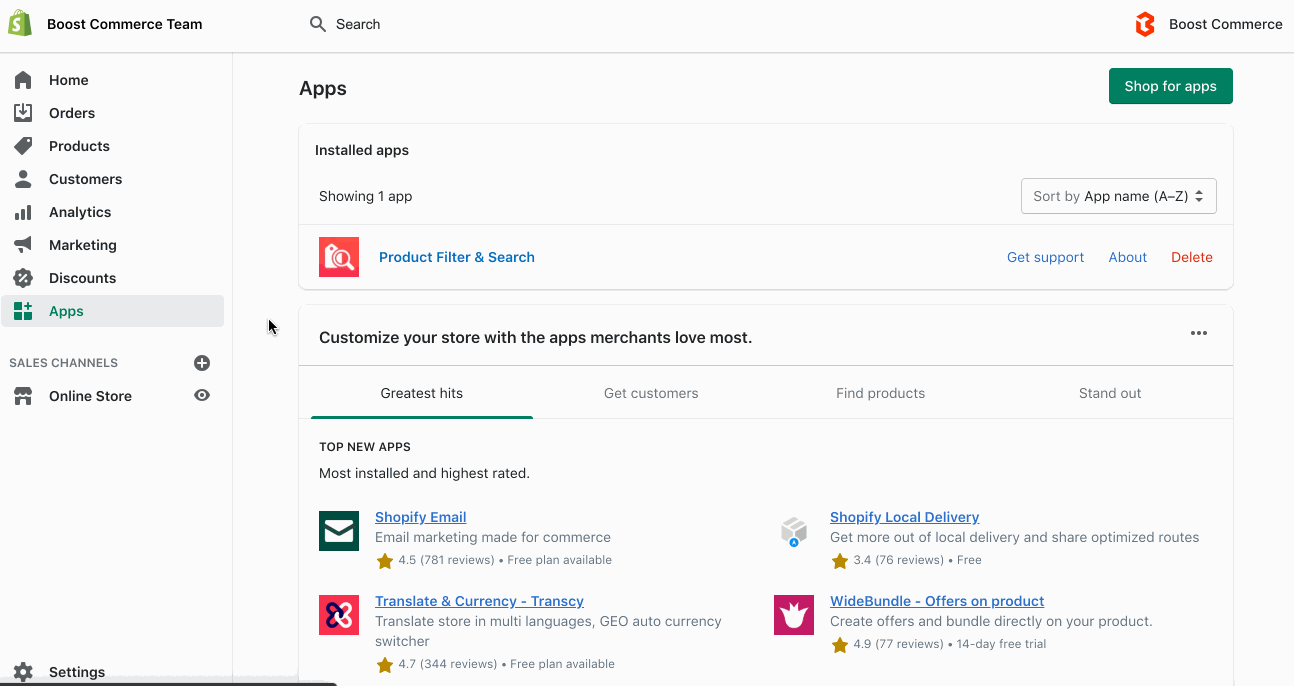Open the Home menu item
The width and height of the screenshot is (1294, 686).
point(69,80)
